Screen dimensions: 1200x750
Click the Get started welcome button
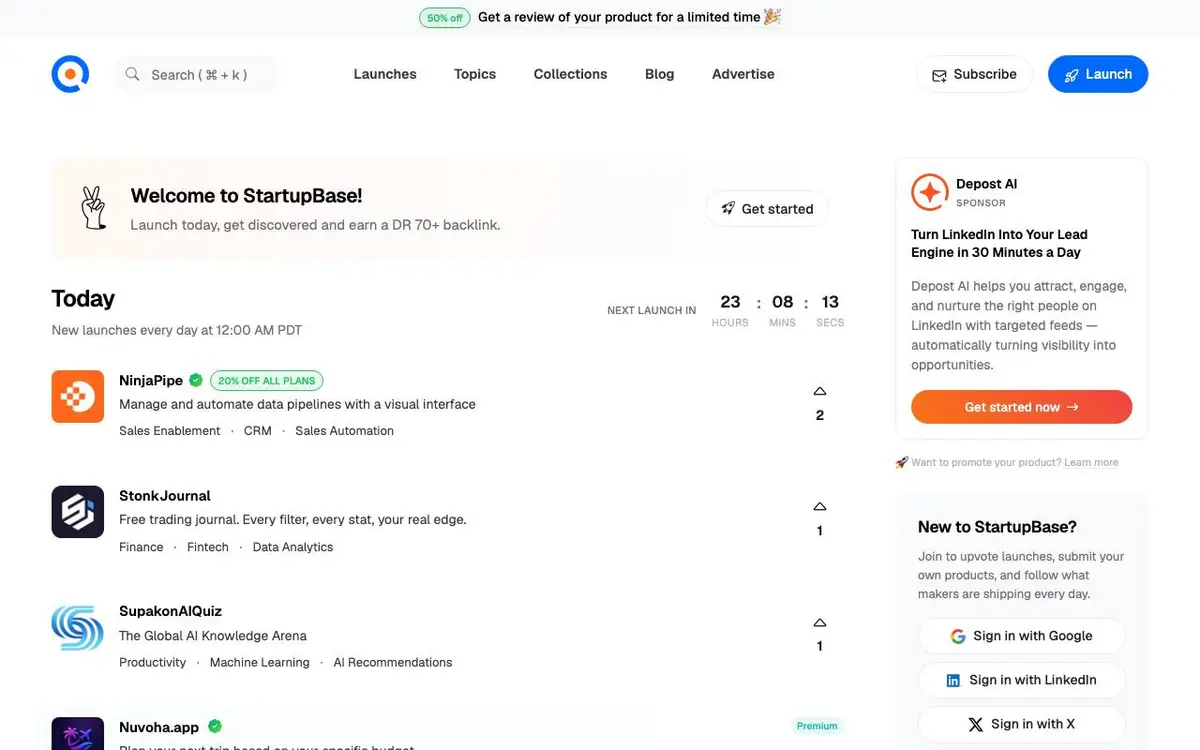[x=767, y=209]
